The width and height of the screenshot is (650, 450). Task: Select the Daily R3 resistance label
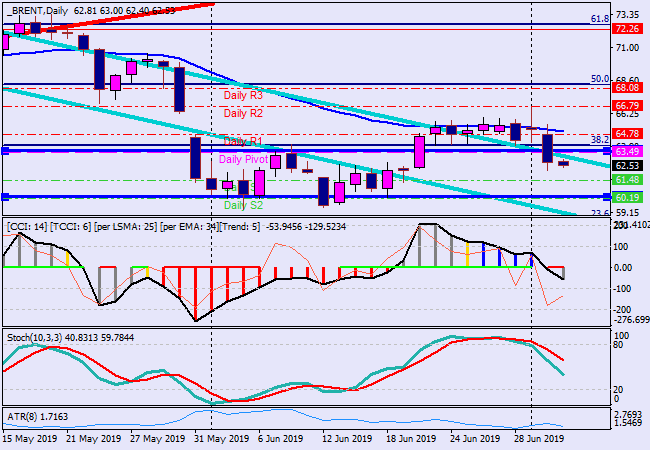click(242, 95)
